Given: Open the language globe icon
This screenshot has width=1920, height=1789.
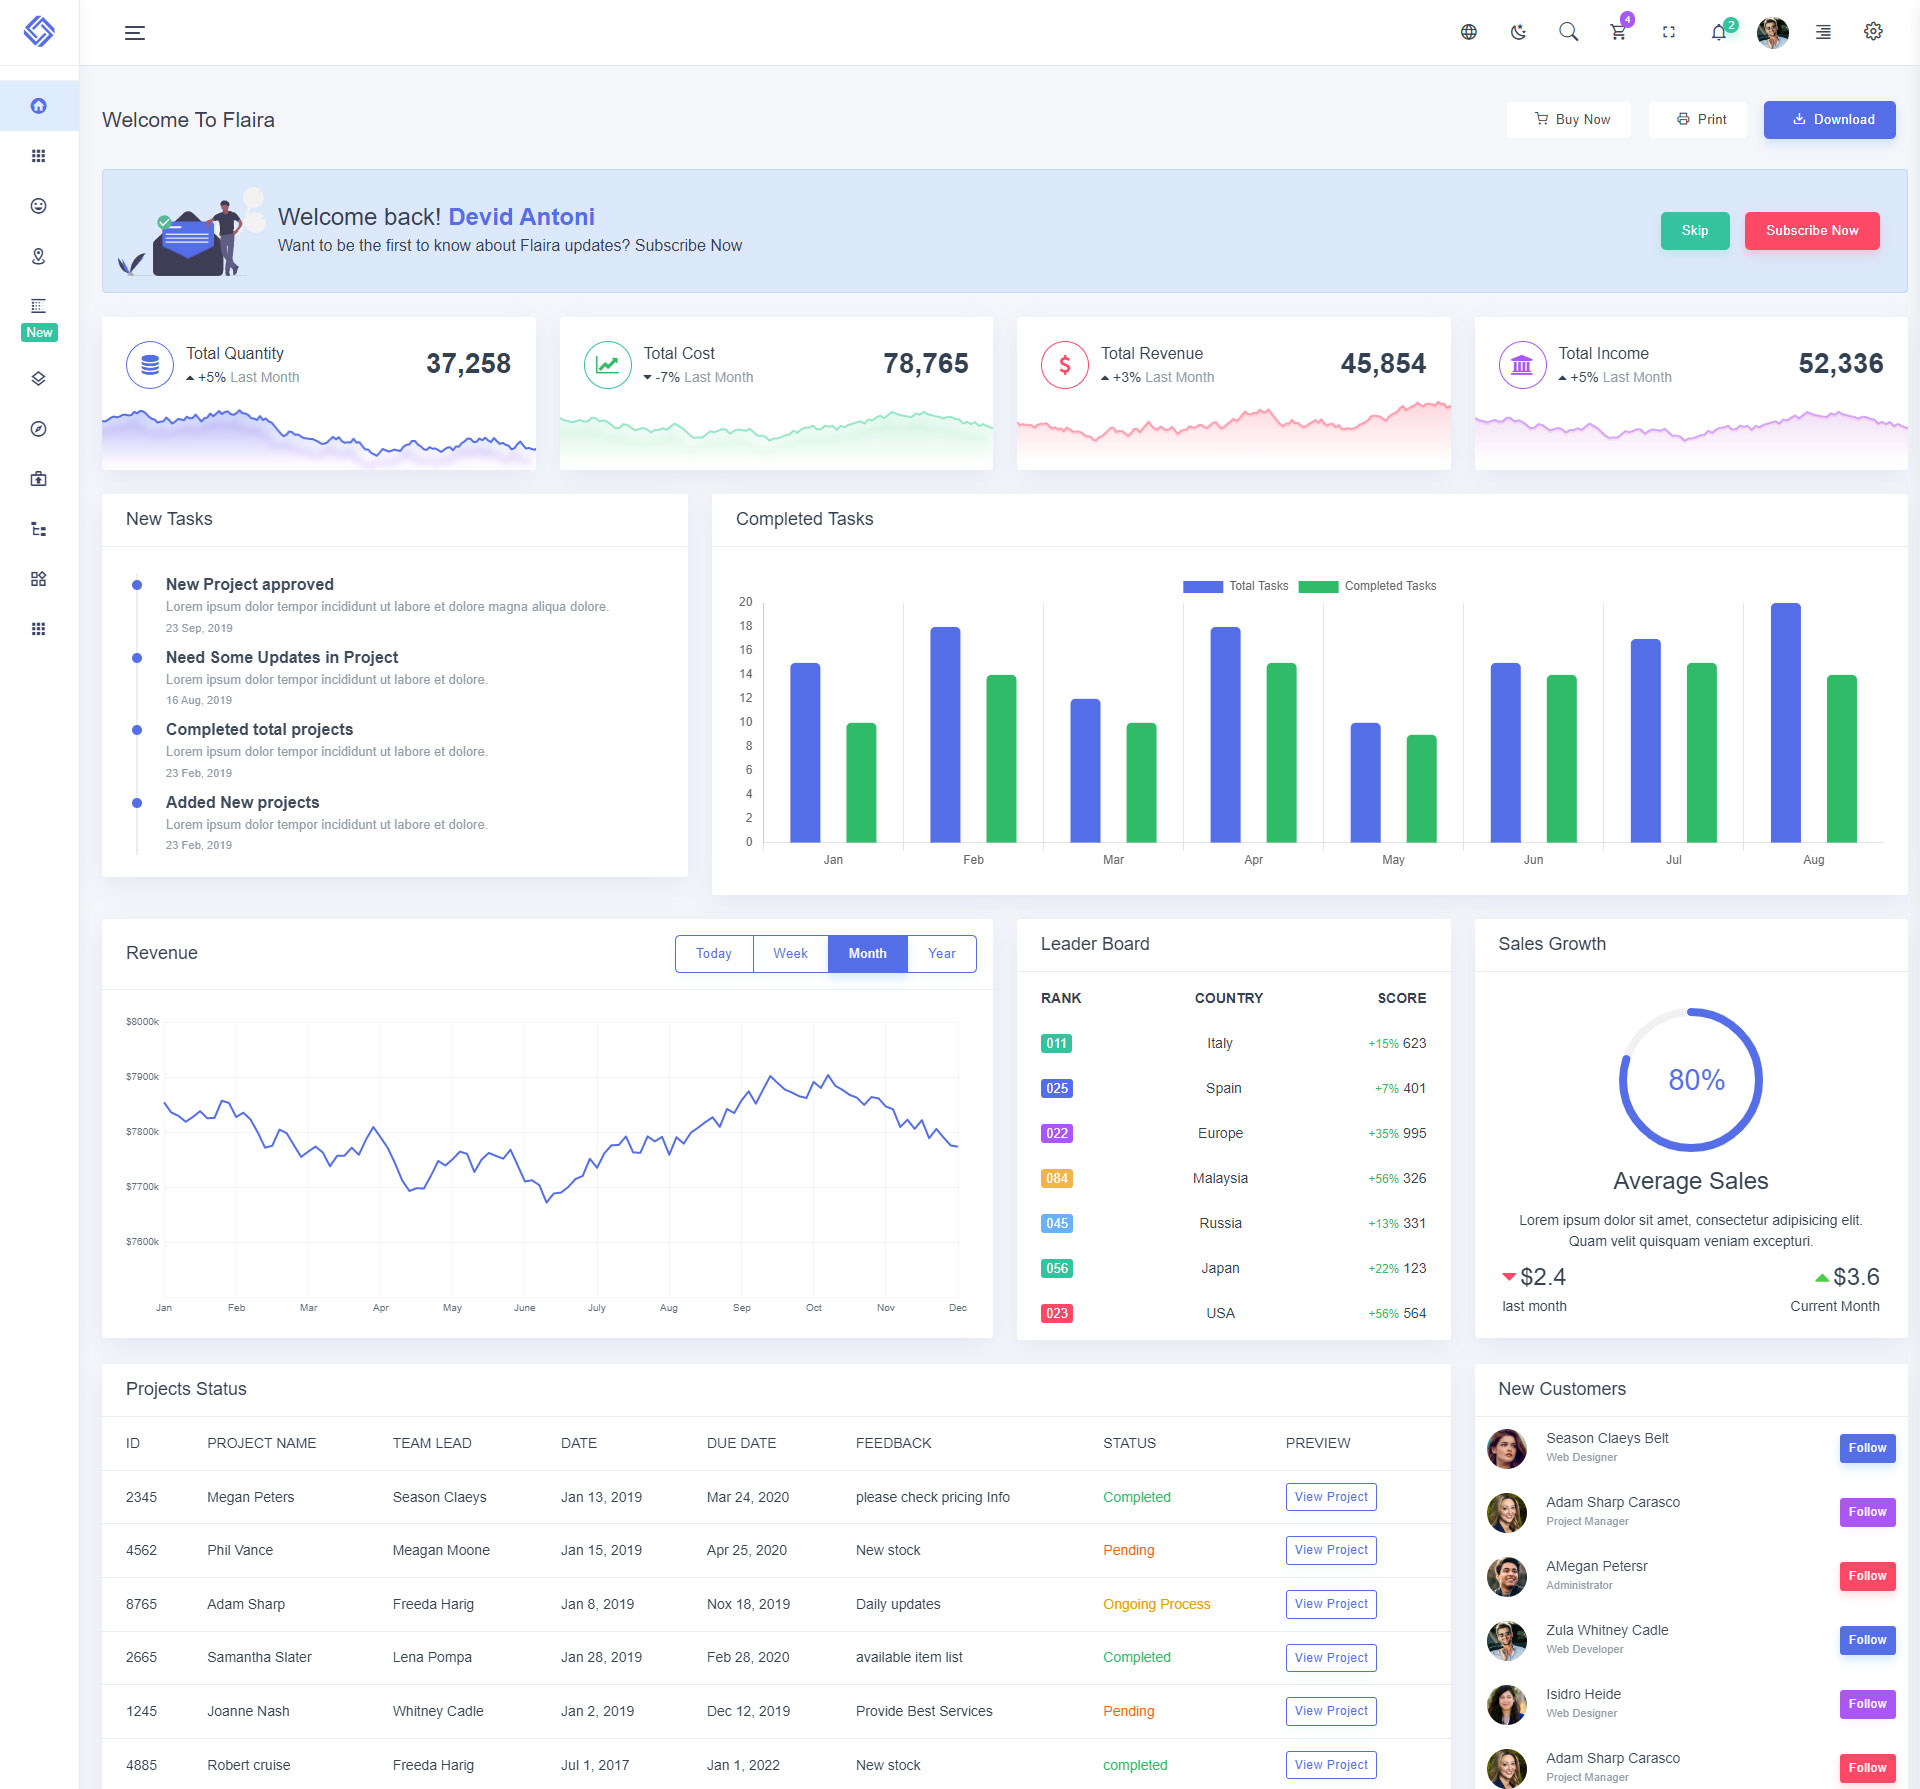Looking at the screenshot, I should point(1468,32).
